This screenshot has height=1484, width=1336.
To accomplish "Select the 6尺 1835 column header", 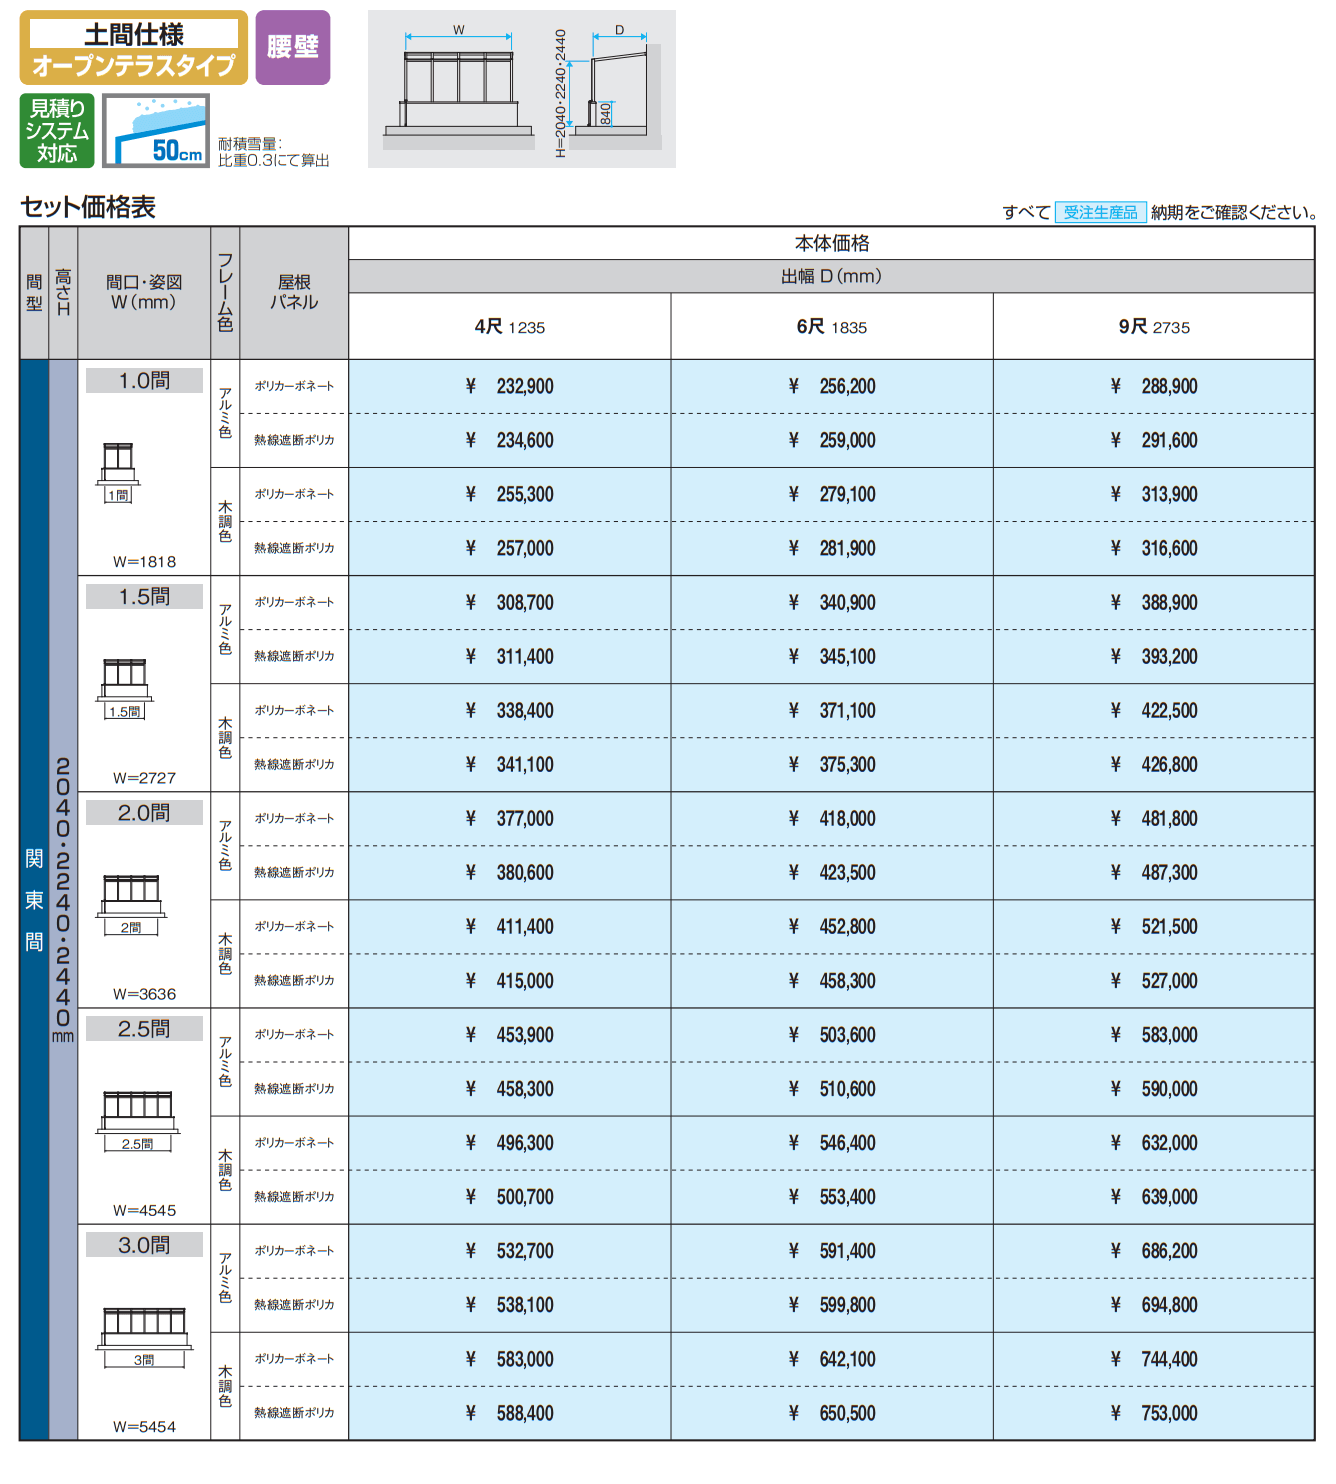I will 831,327.
